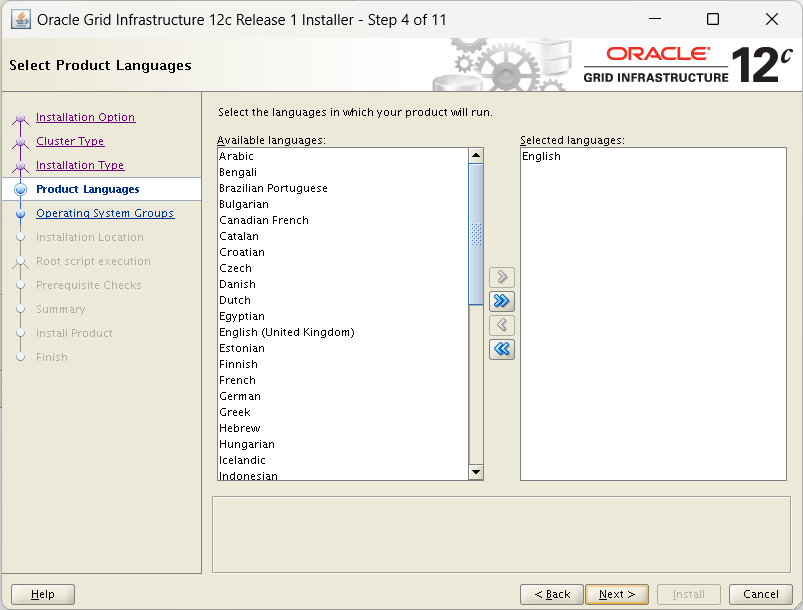Image resolution: width=803 pixels, height=610 pixels.
Task: Choose Icelandic in Available languages
Action: [342, 460]
